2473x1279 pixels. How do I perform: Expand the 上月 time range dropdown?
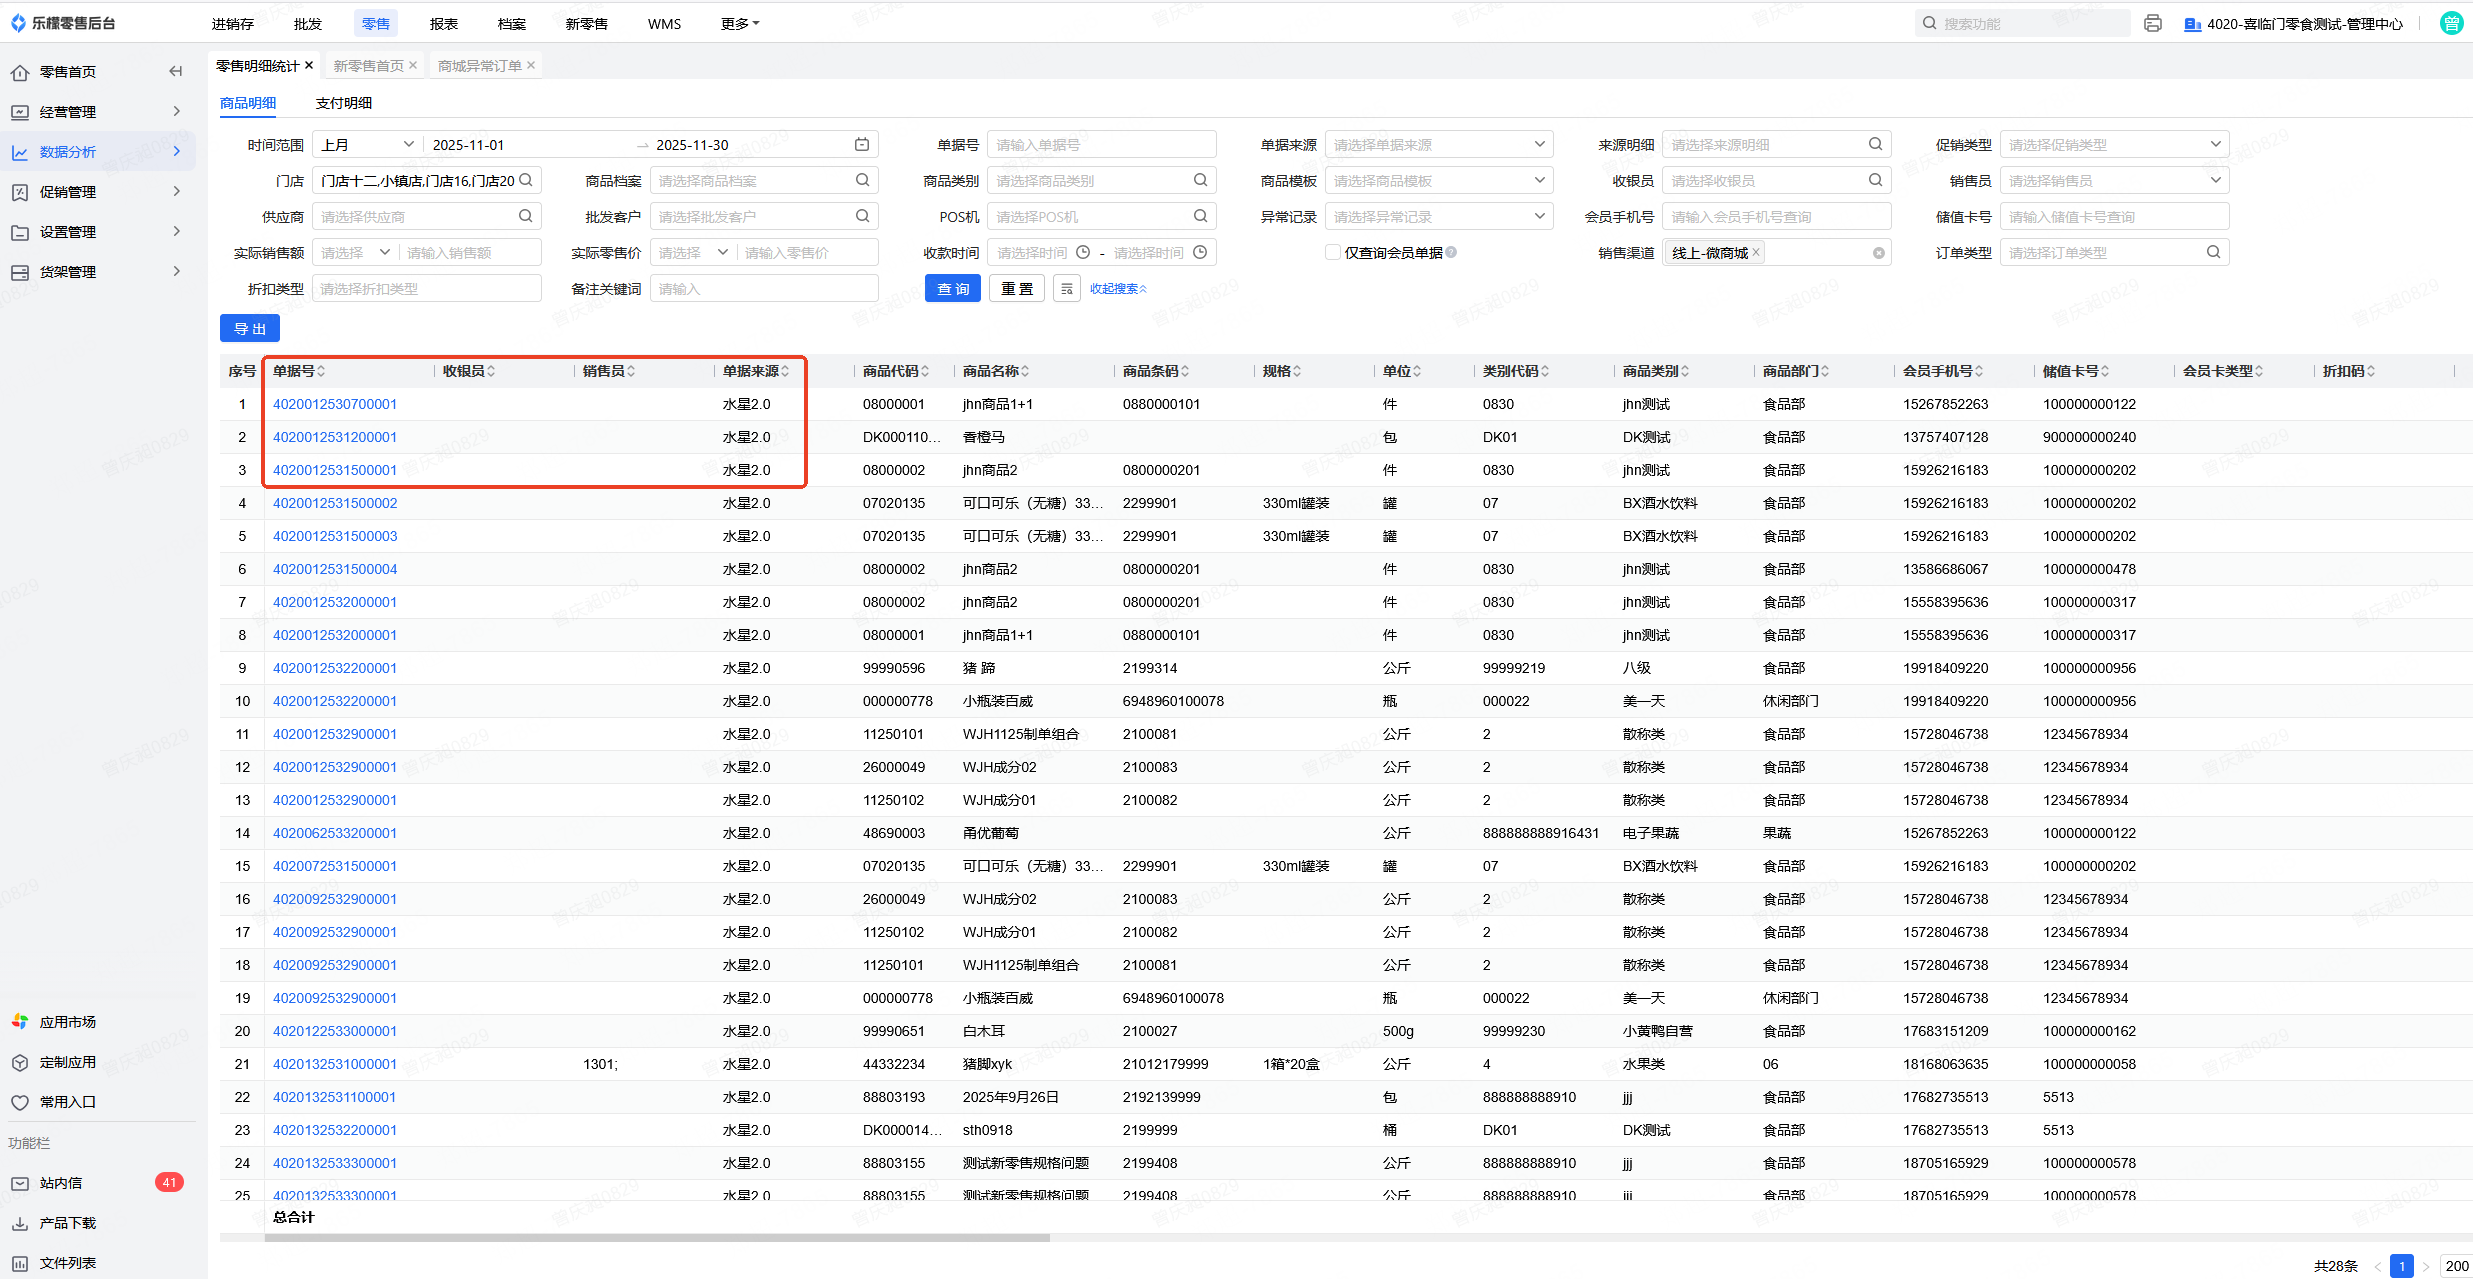[367, 145]
